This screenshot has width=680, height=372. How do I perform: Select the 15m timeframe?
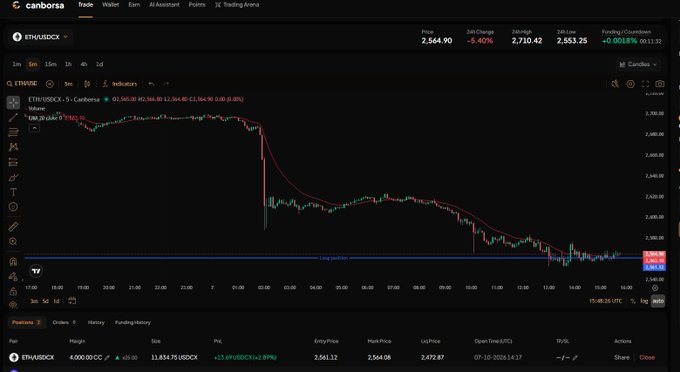[51, 64]
